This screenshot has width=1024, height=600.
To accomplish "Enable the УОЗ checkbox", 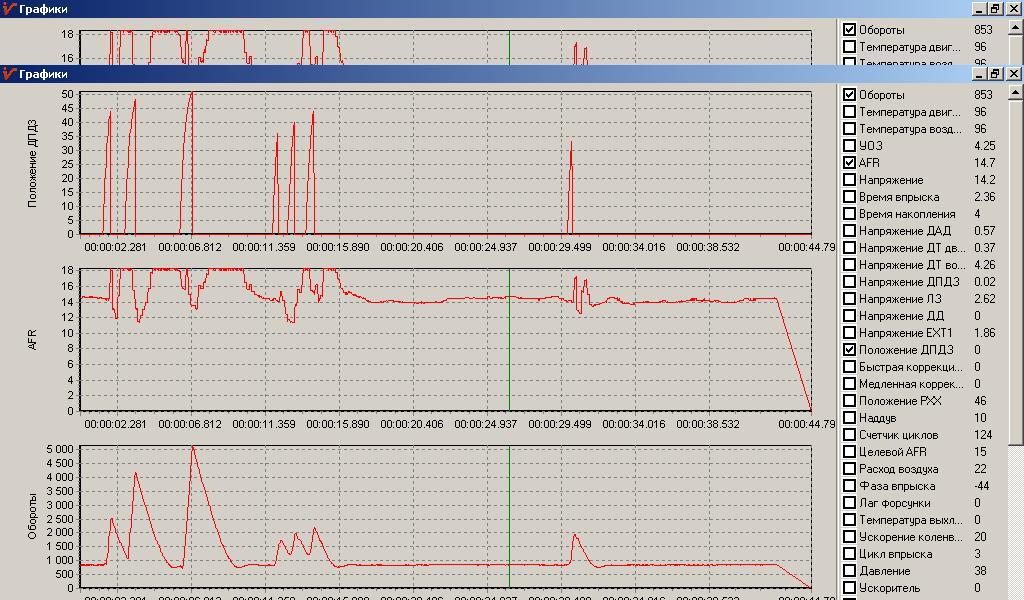I will point(849,146).
